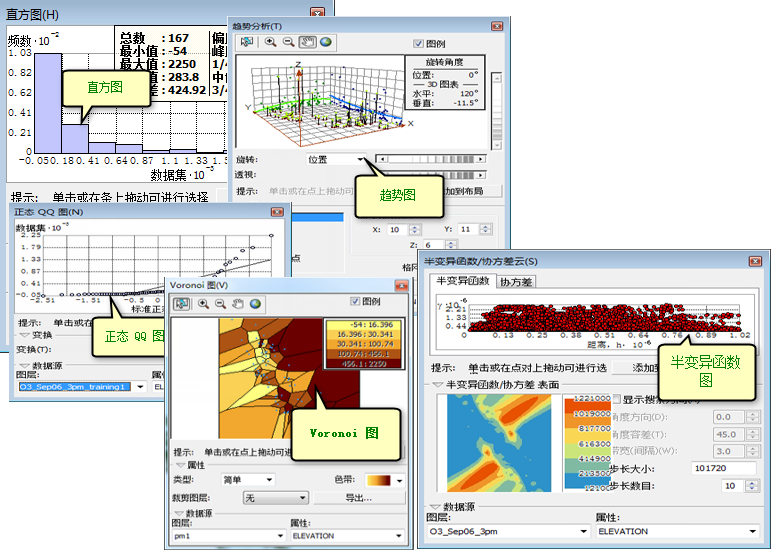Collapse 数据源 section in Voronoi window

point(179,513)
